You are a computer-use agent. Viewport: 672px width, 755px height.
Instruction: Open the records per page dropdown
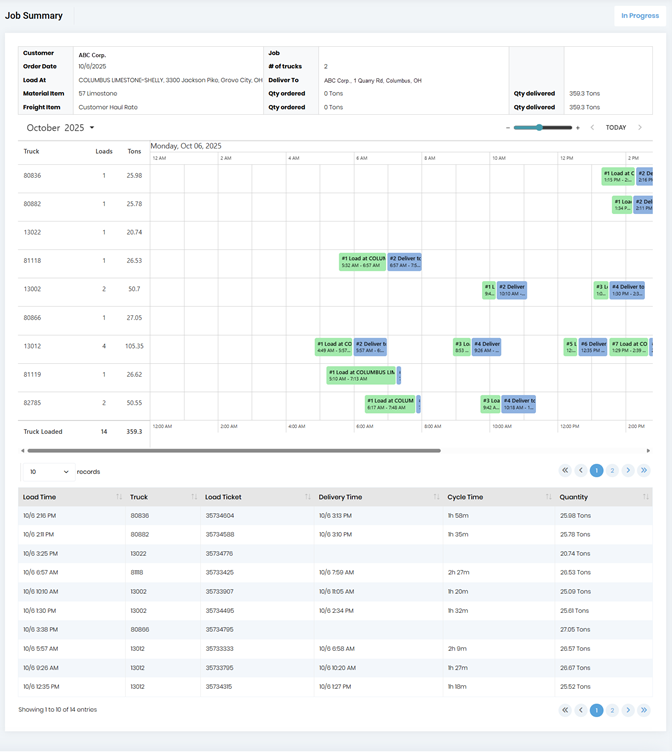pos(46,471)
